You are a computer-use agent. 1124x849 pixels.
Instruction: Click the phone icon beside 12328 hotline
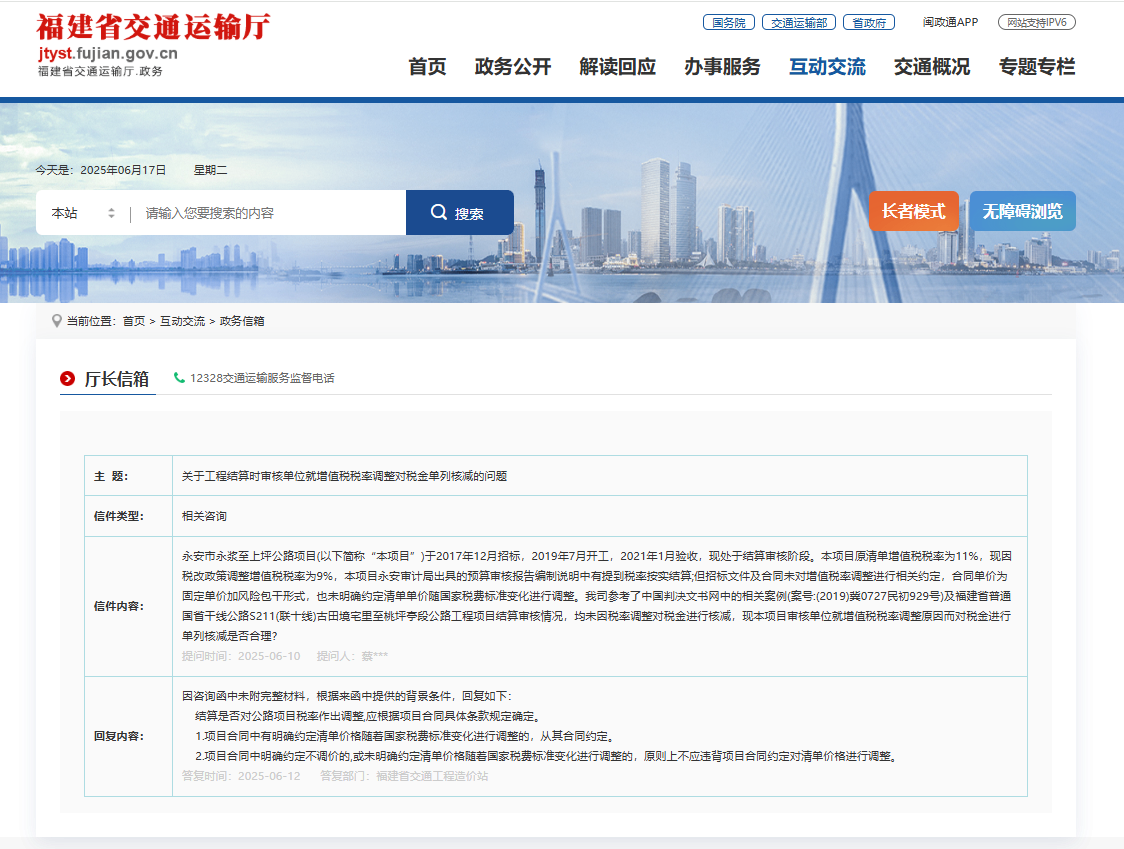178,379
